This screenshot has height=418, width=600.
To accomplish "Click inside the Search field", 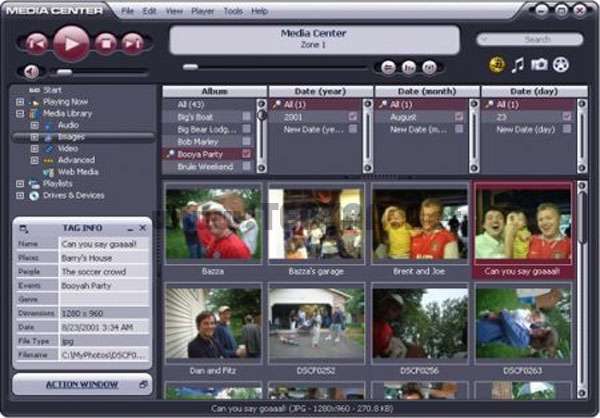I will 530,39.
